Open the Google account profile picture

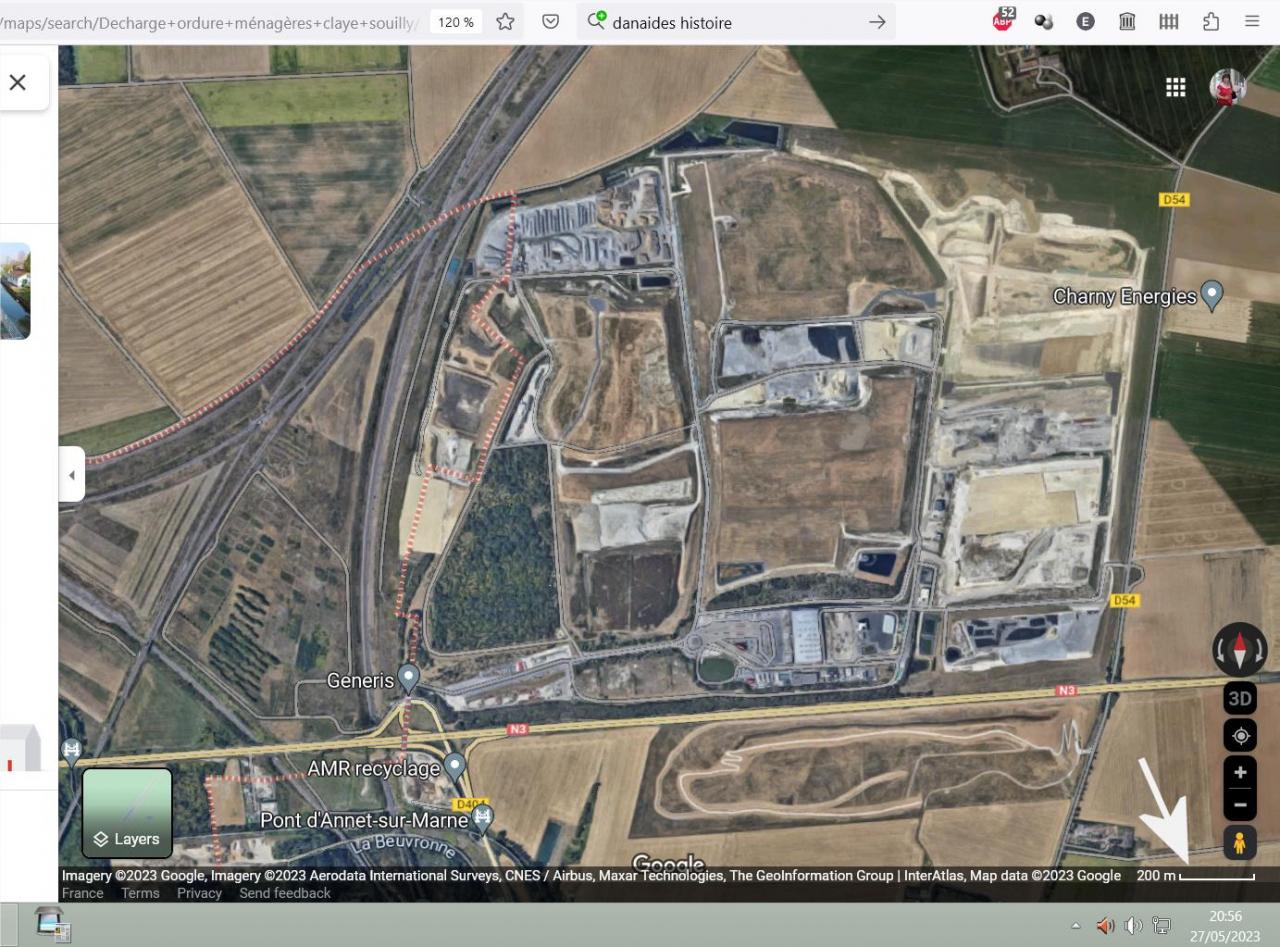point(1228,88)
